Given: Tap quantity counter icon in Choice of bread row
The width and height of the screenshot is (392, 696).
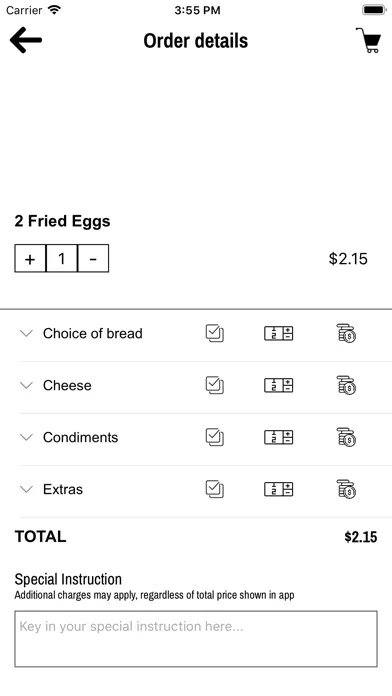Looking at the screenshot, I should pyautogui.click(x=279, y=333).
